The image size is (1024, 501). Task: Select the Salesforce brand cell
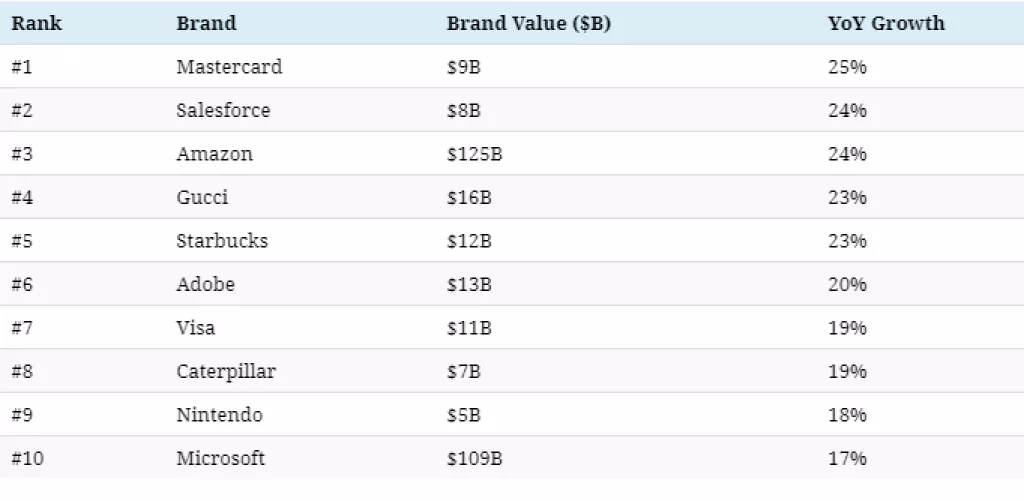click(223, 110)
